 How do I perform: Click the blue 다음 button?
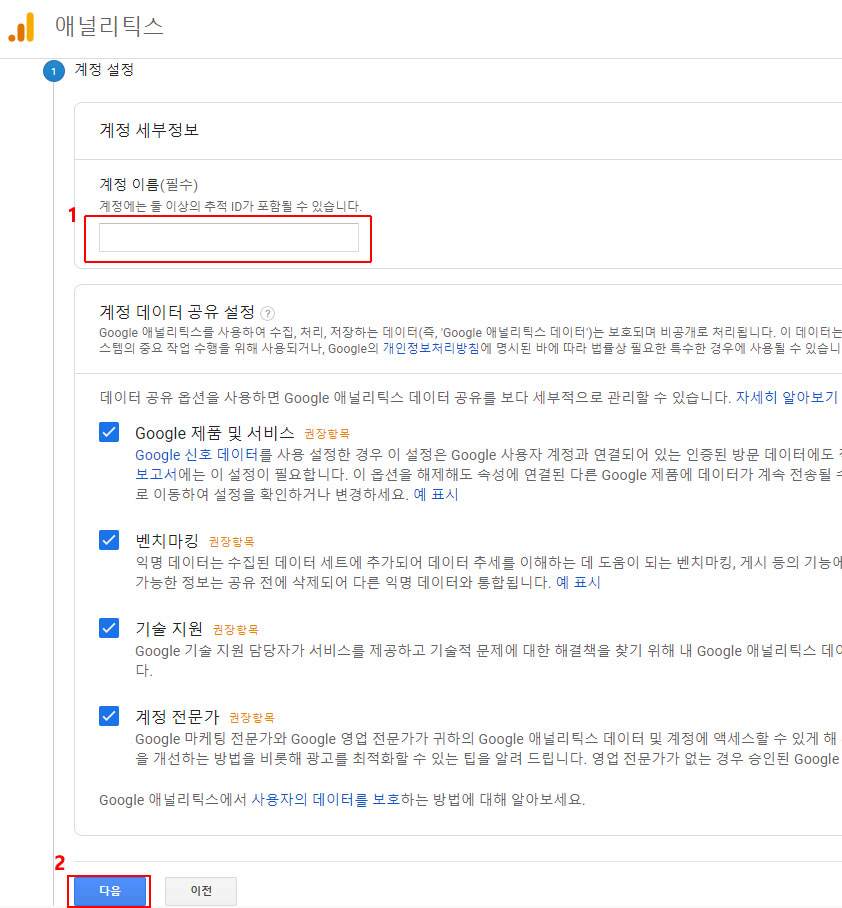[109, 890]
